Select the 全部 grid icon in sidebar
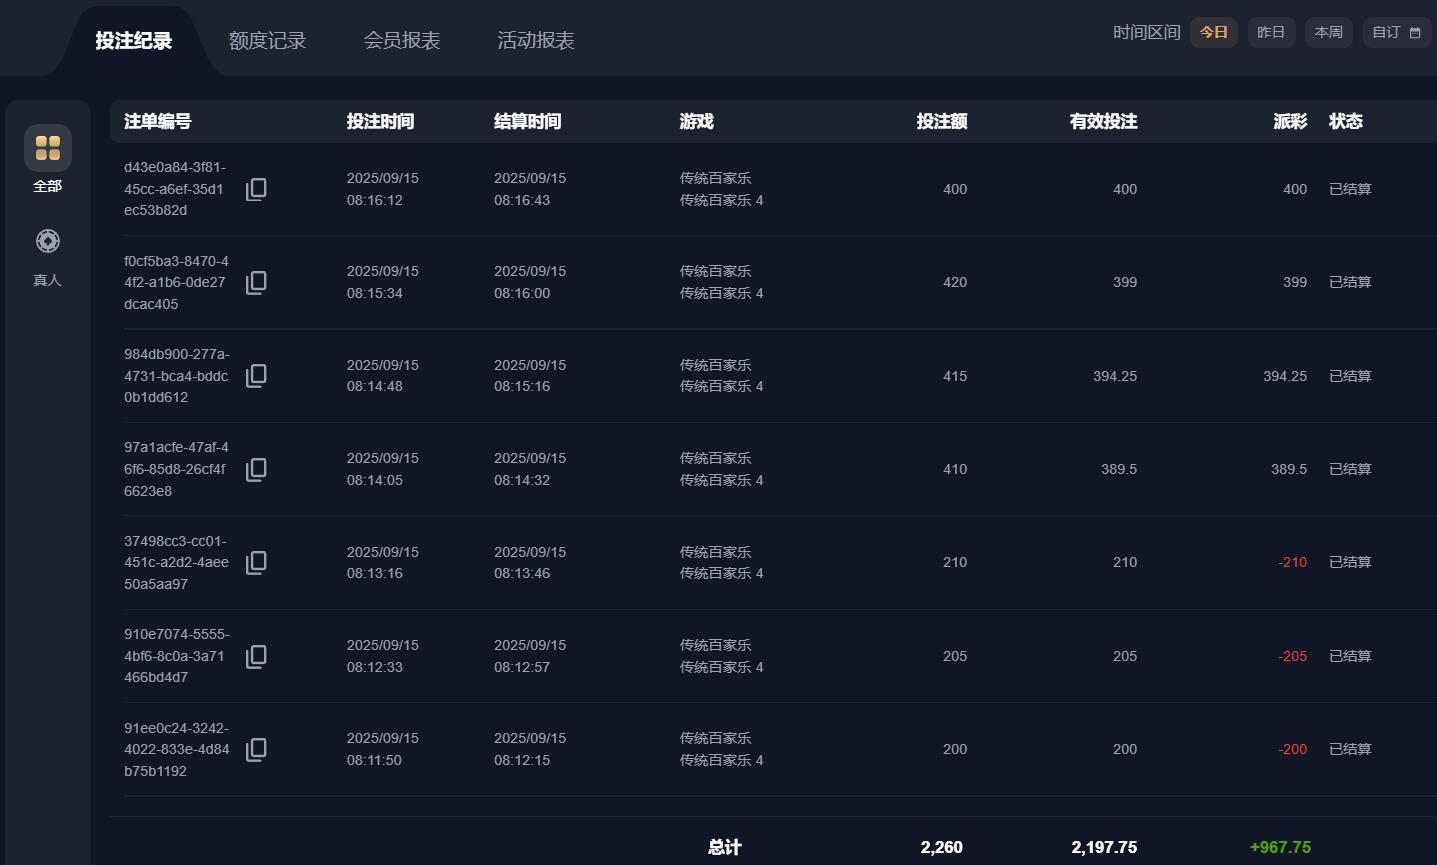The image size is (1437, 865). click(x=48, y=148)
